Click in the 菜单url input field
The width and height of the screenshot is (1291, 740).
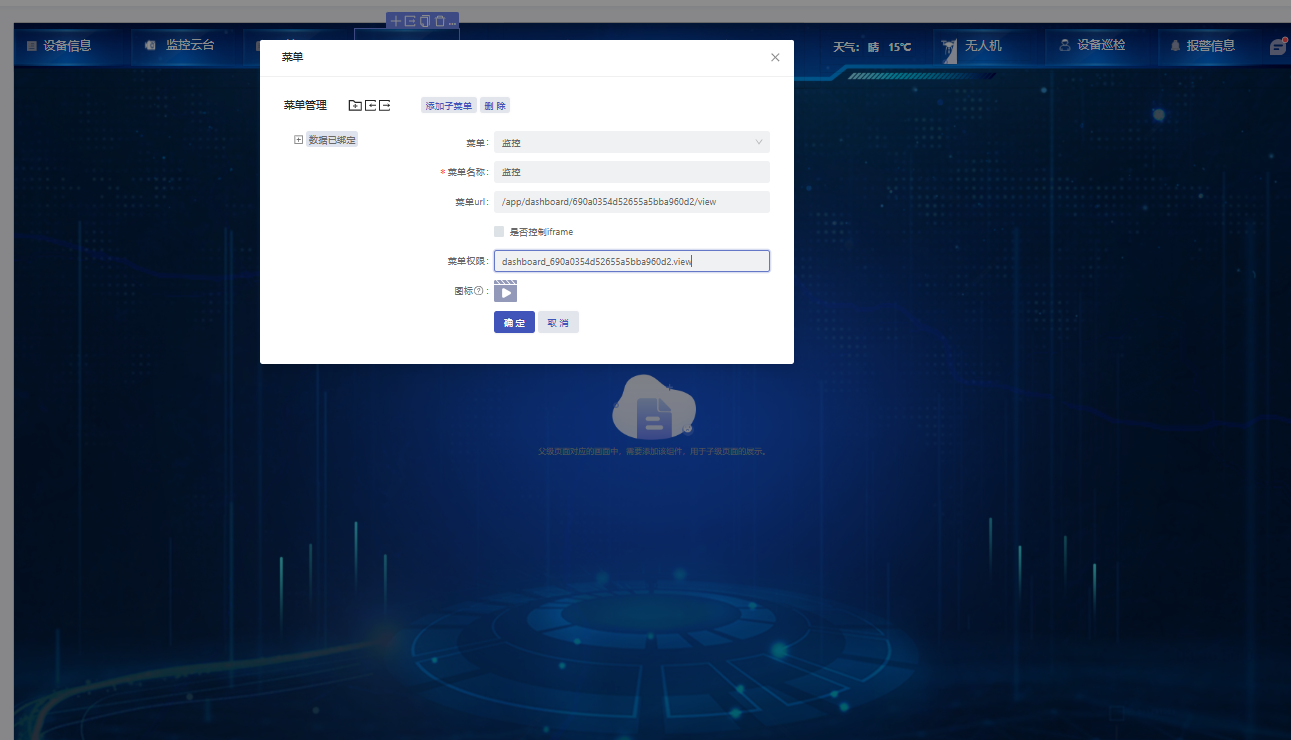click(631, 202)
